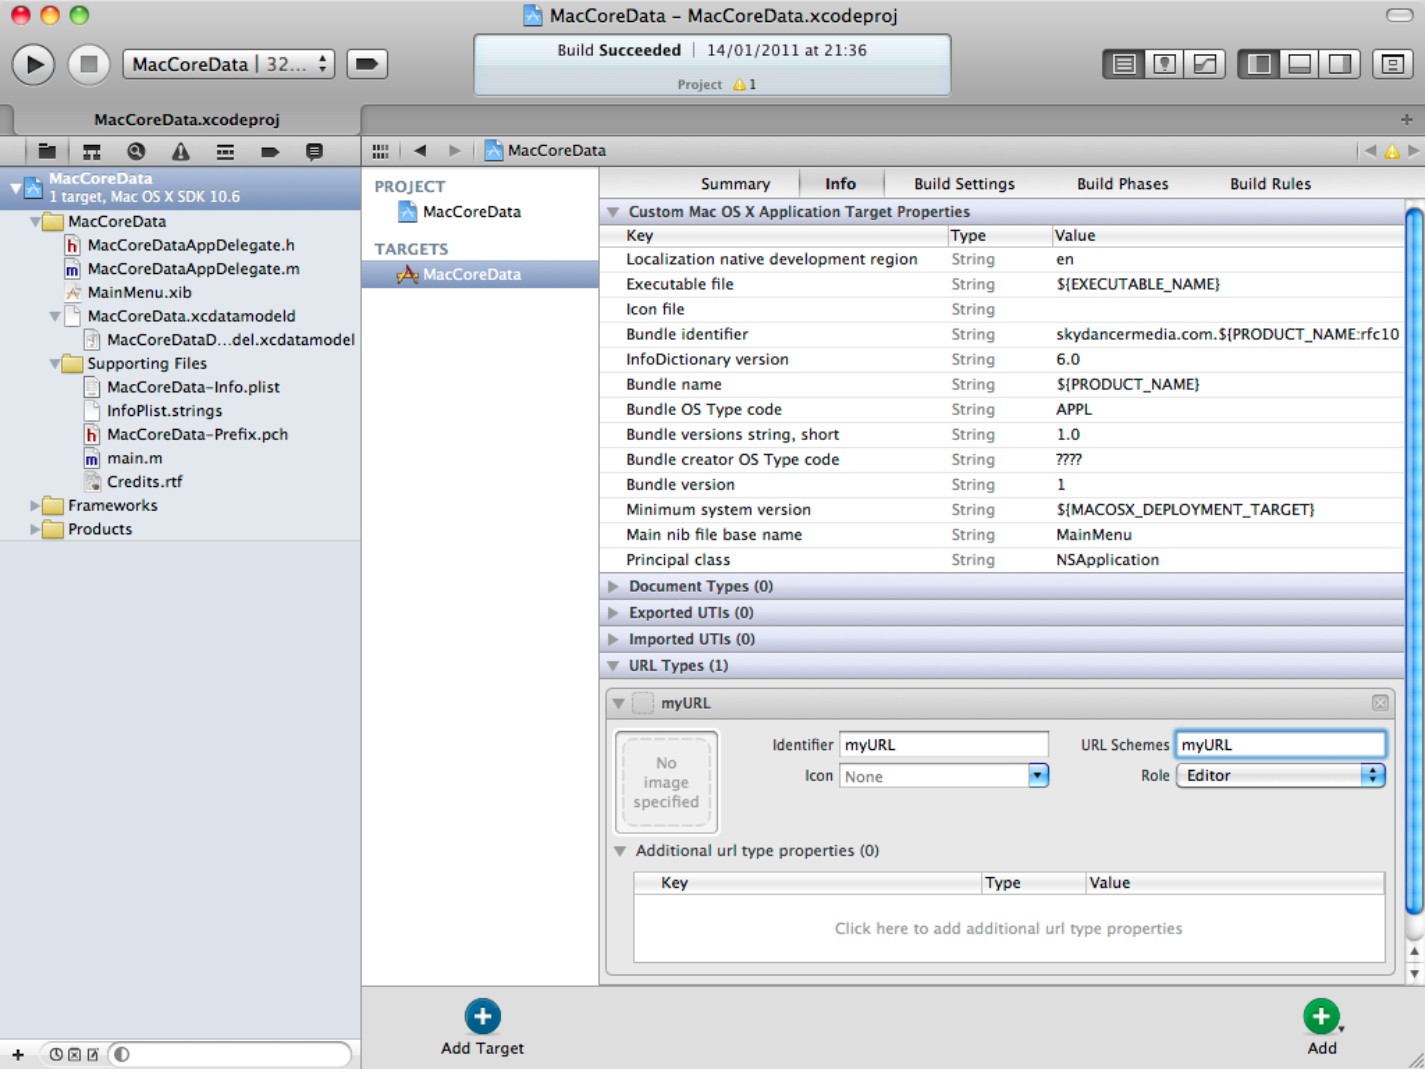
Task: Click the green Add button
Action: point(1322,1027)
